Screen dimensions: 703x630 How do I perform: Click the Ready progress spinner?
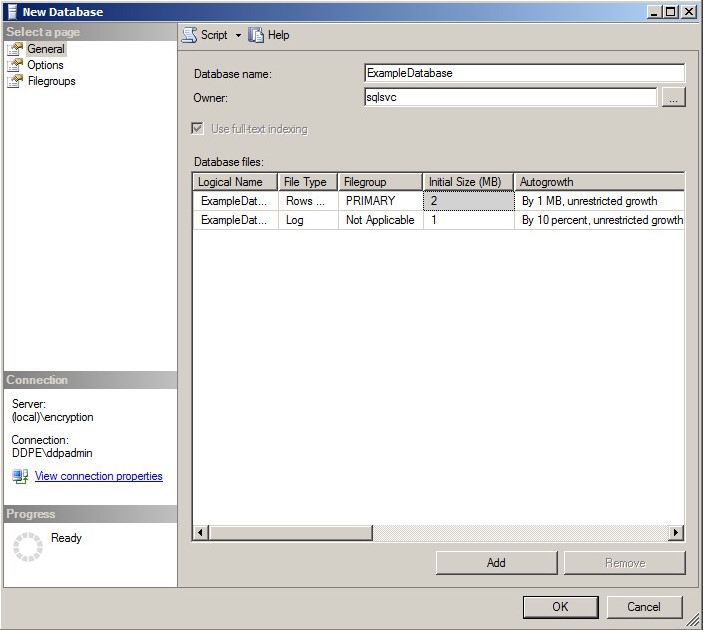28,547
